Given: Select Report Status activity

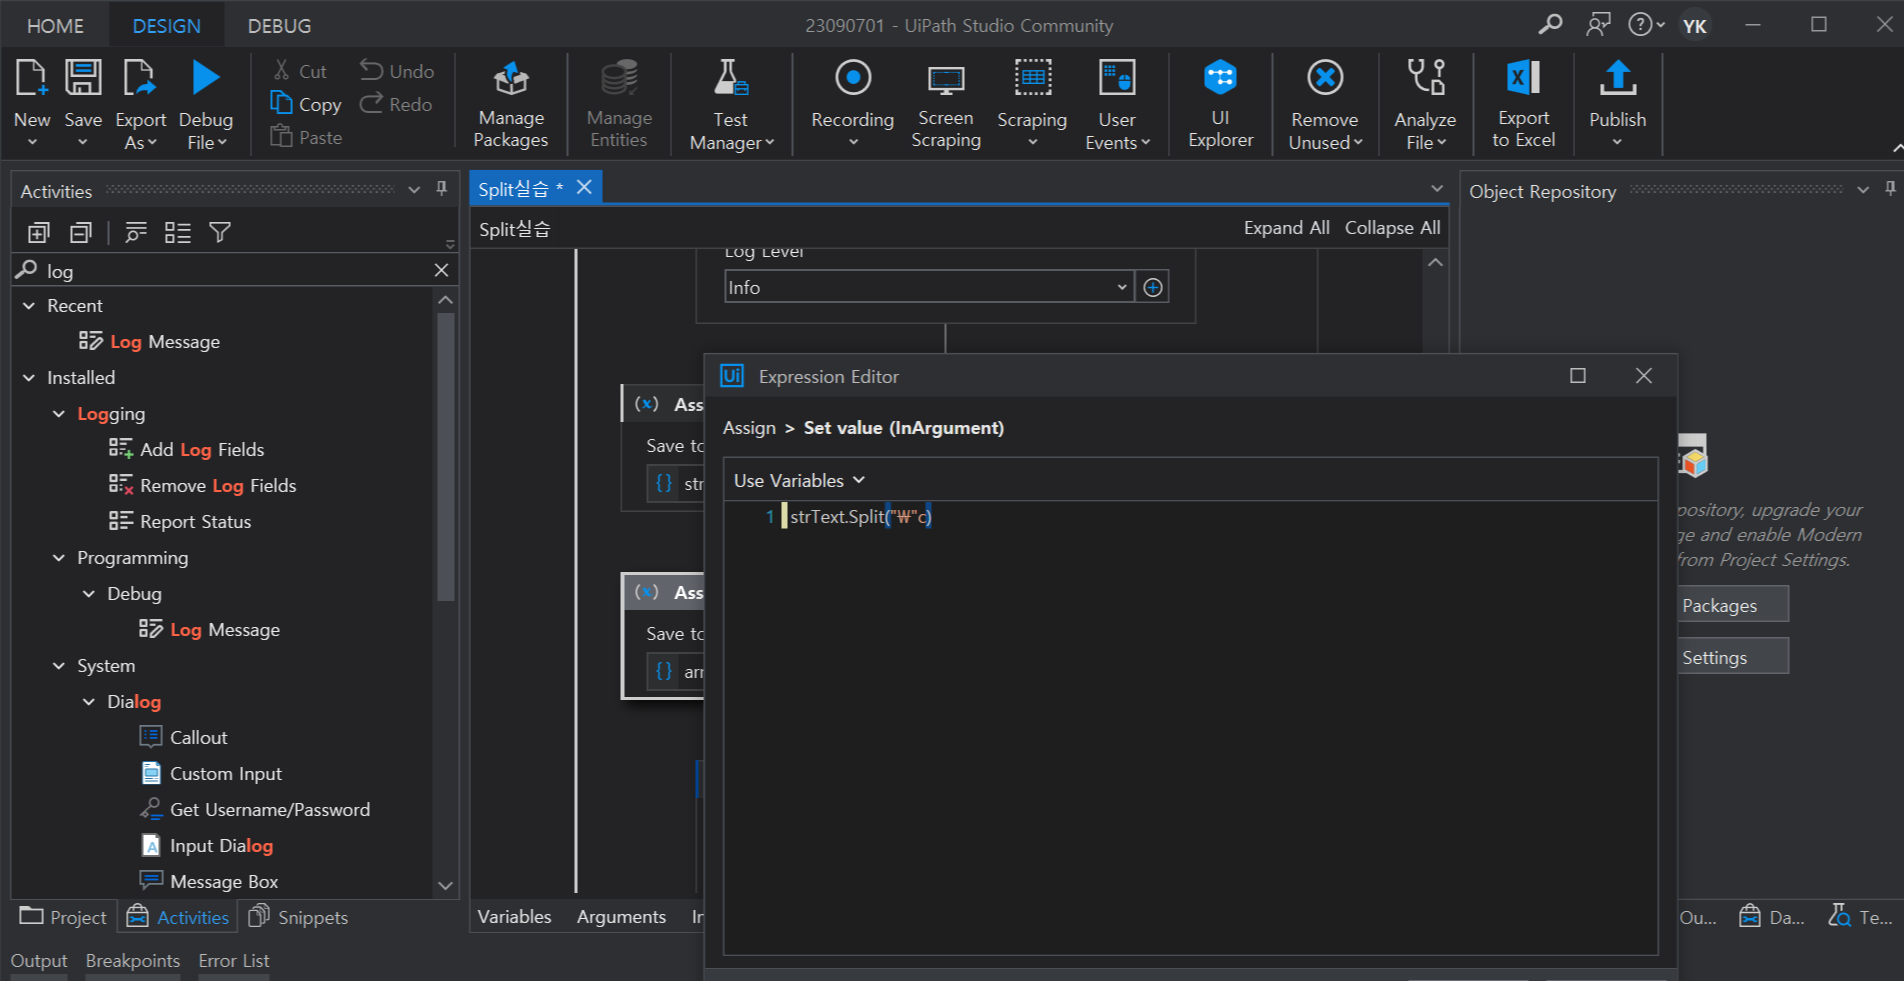Looking at the screenshot, I should tap(180, 522).
